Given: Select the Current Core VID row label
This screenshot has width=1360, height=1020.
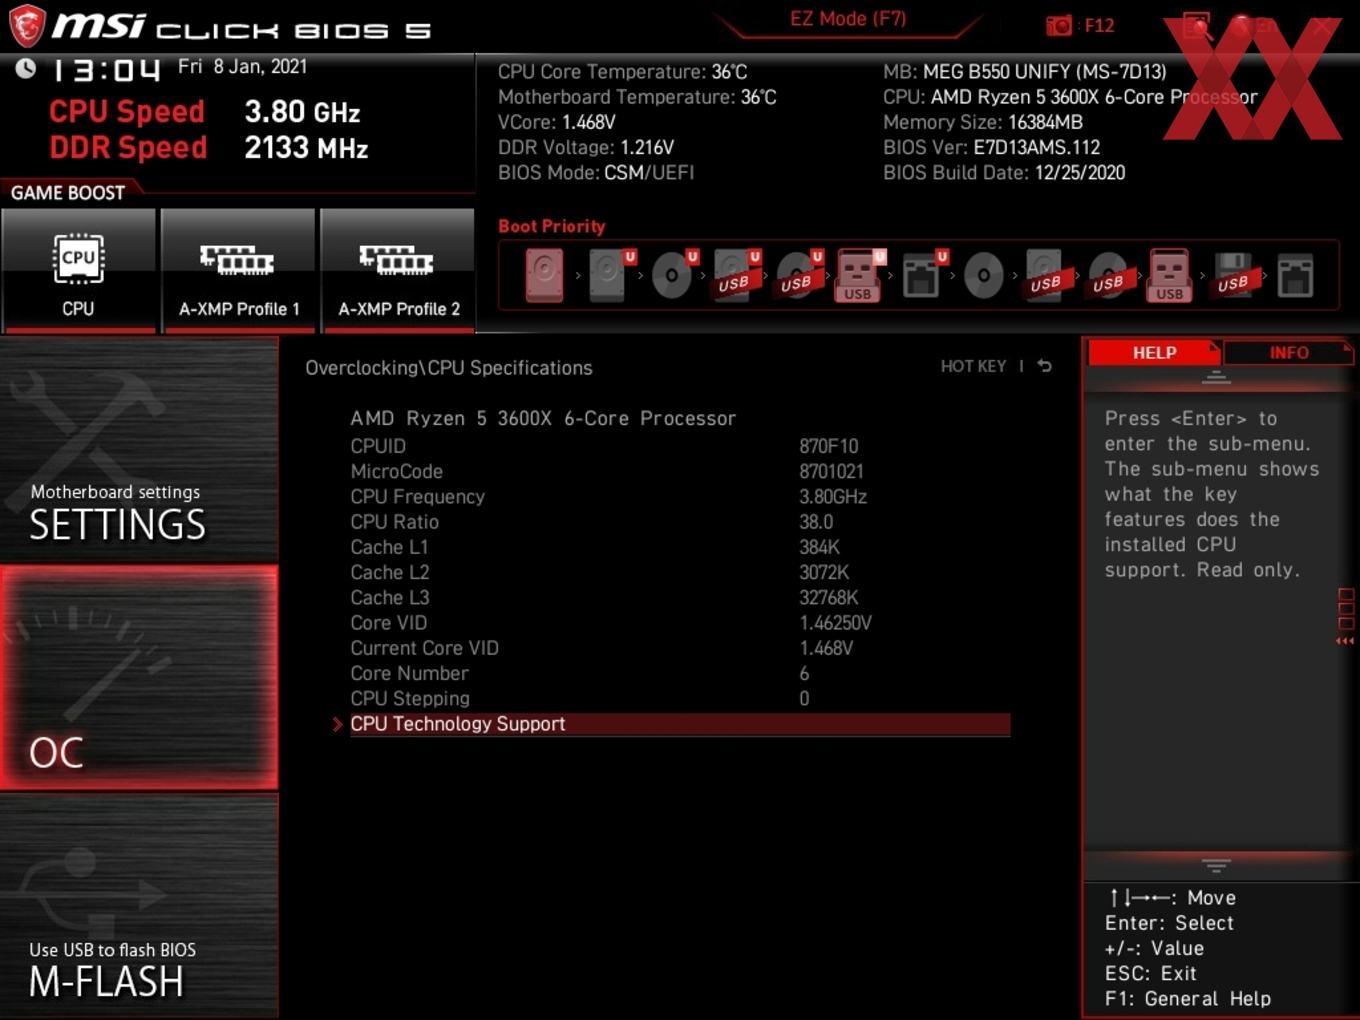Looking at the screenshot, I should tap(424, 648).
